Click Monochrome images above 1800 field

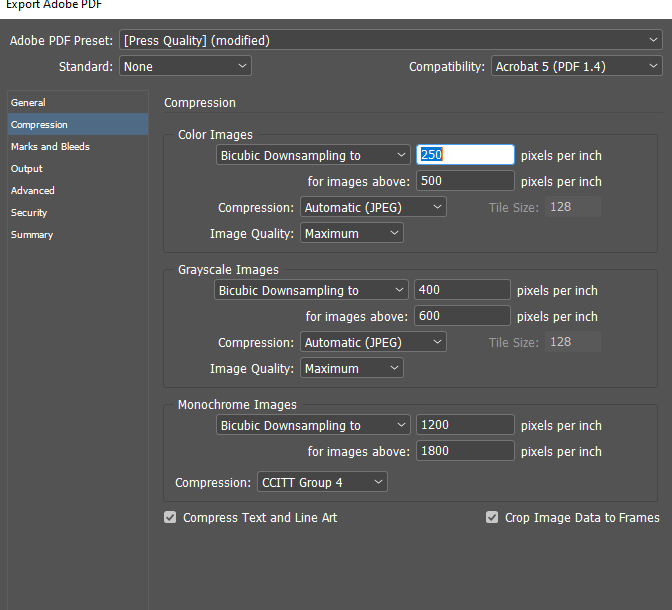click(x=464, y=452)
